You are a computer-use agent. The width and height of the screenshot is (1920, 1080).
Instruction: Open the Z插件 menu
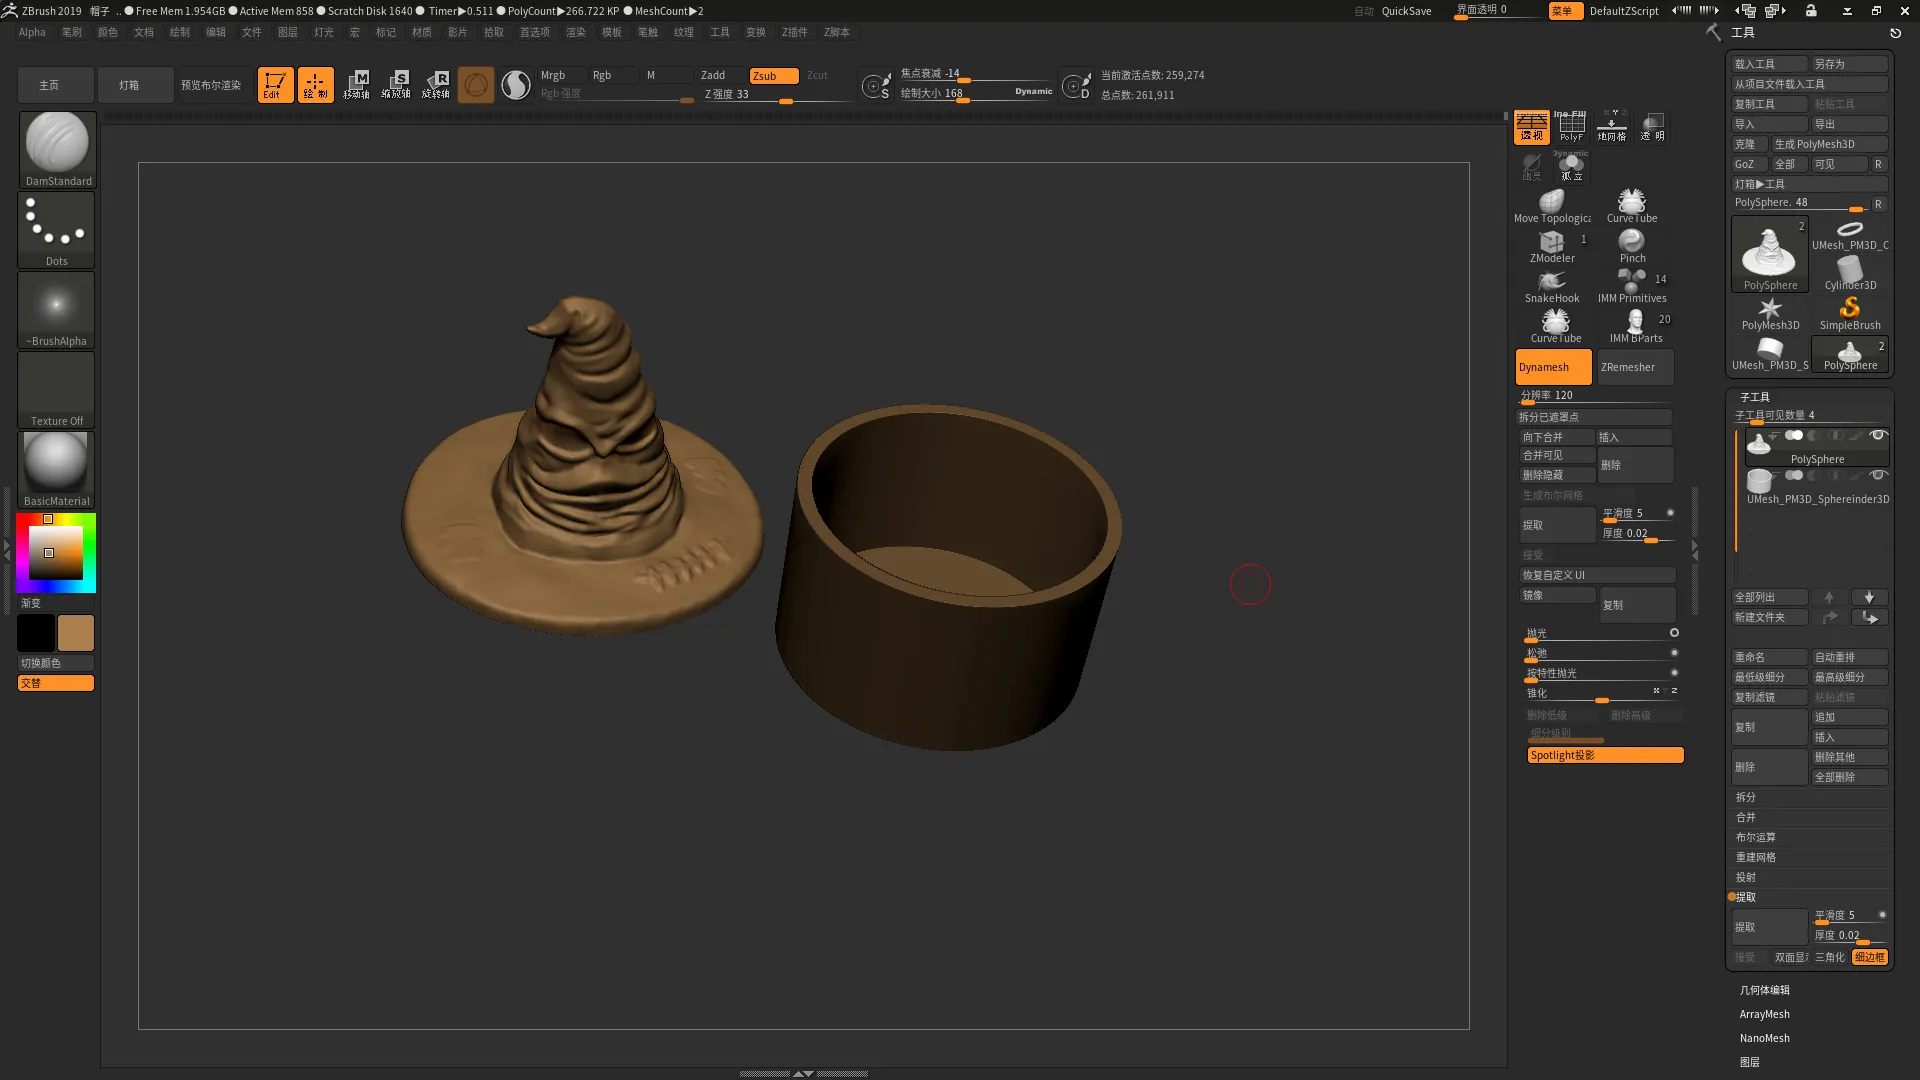click(794, 32)
